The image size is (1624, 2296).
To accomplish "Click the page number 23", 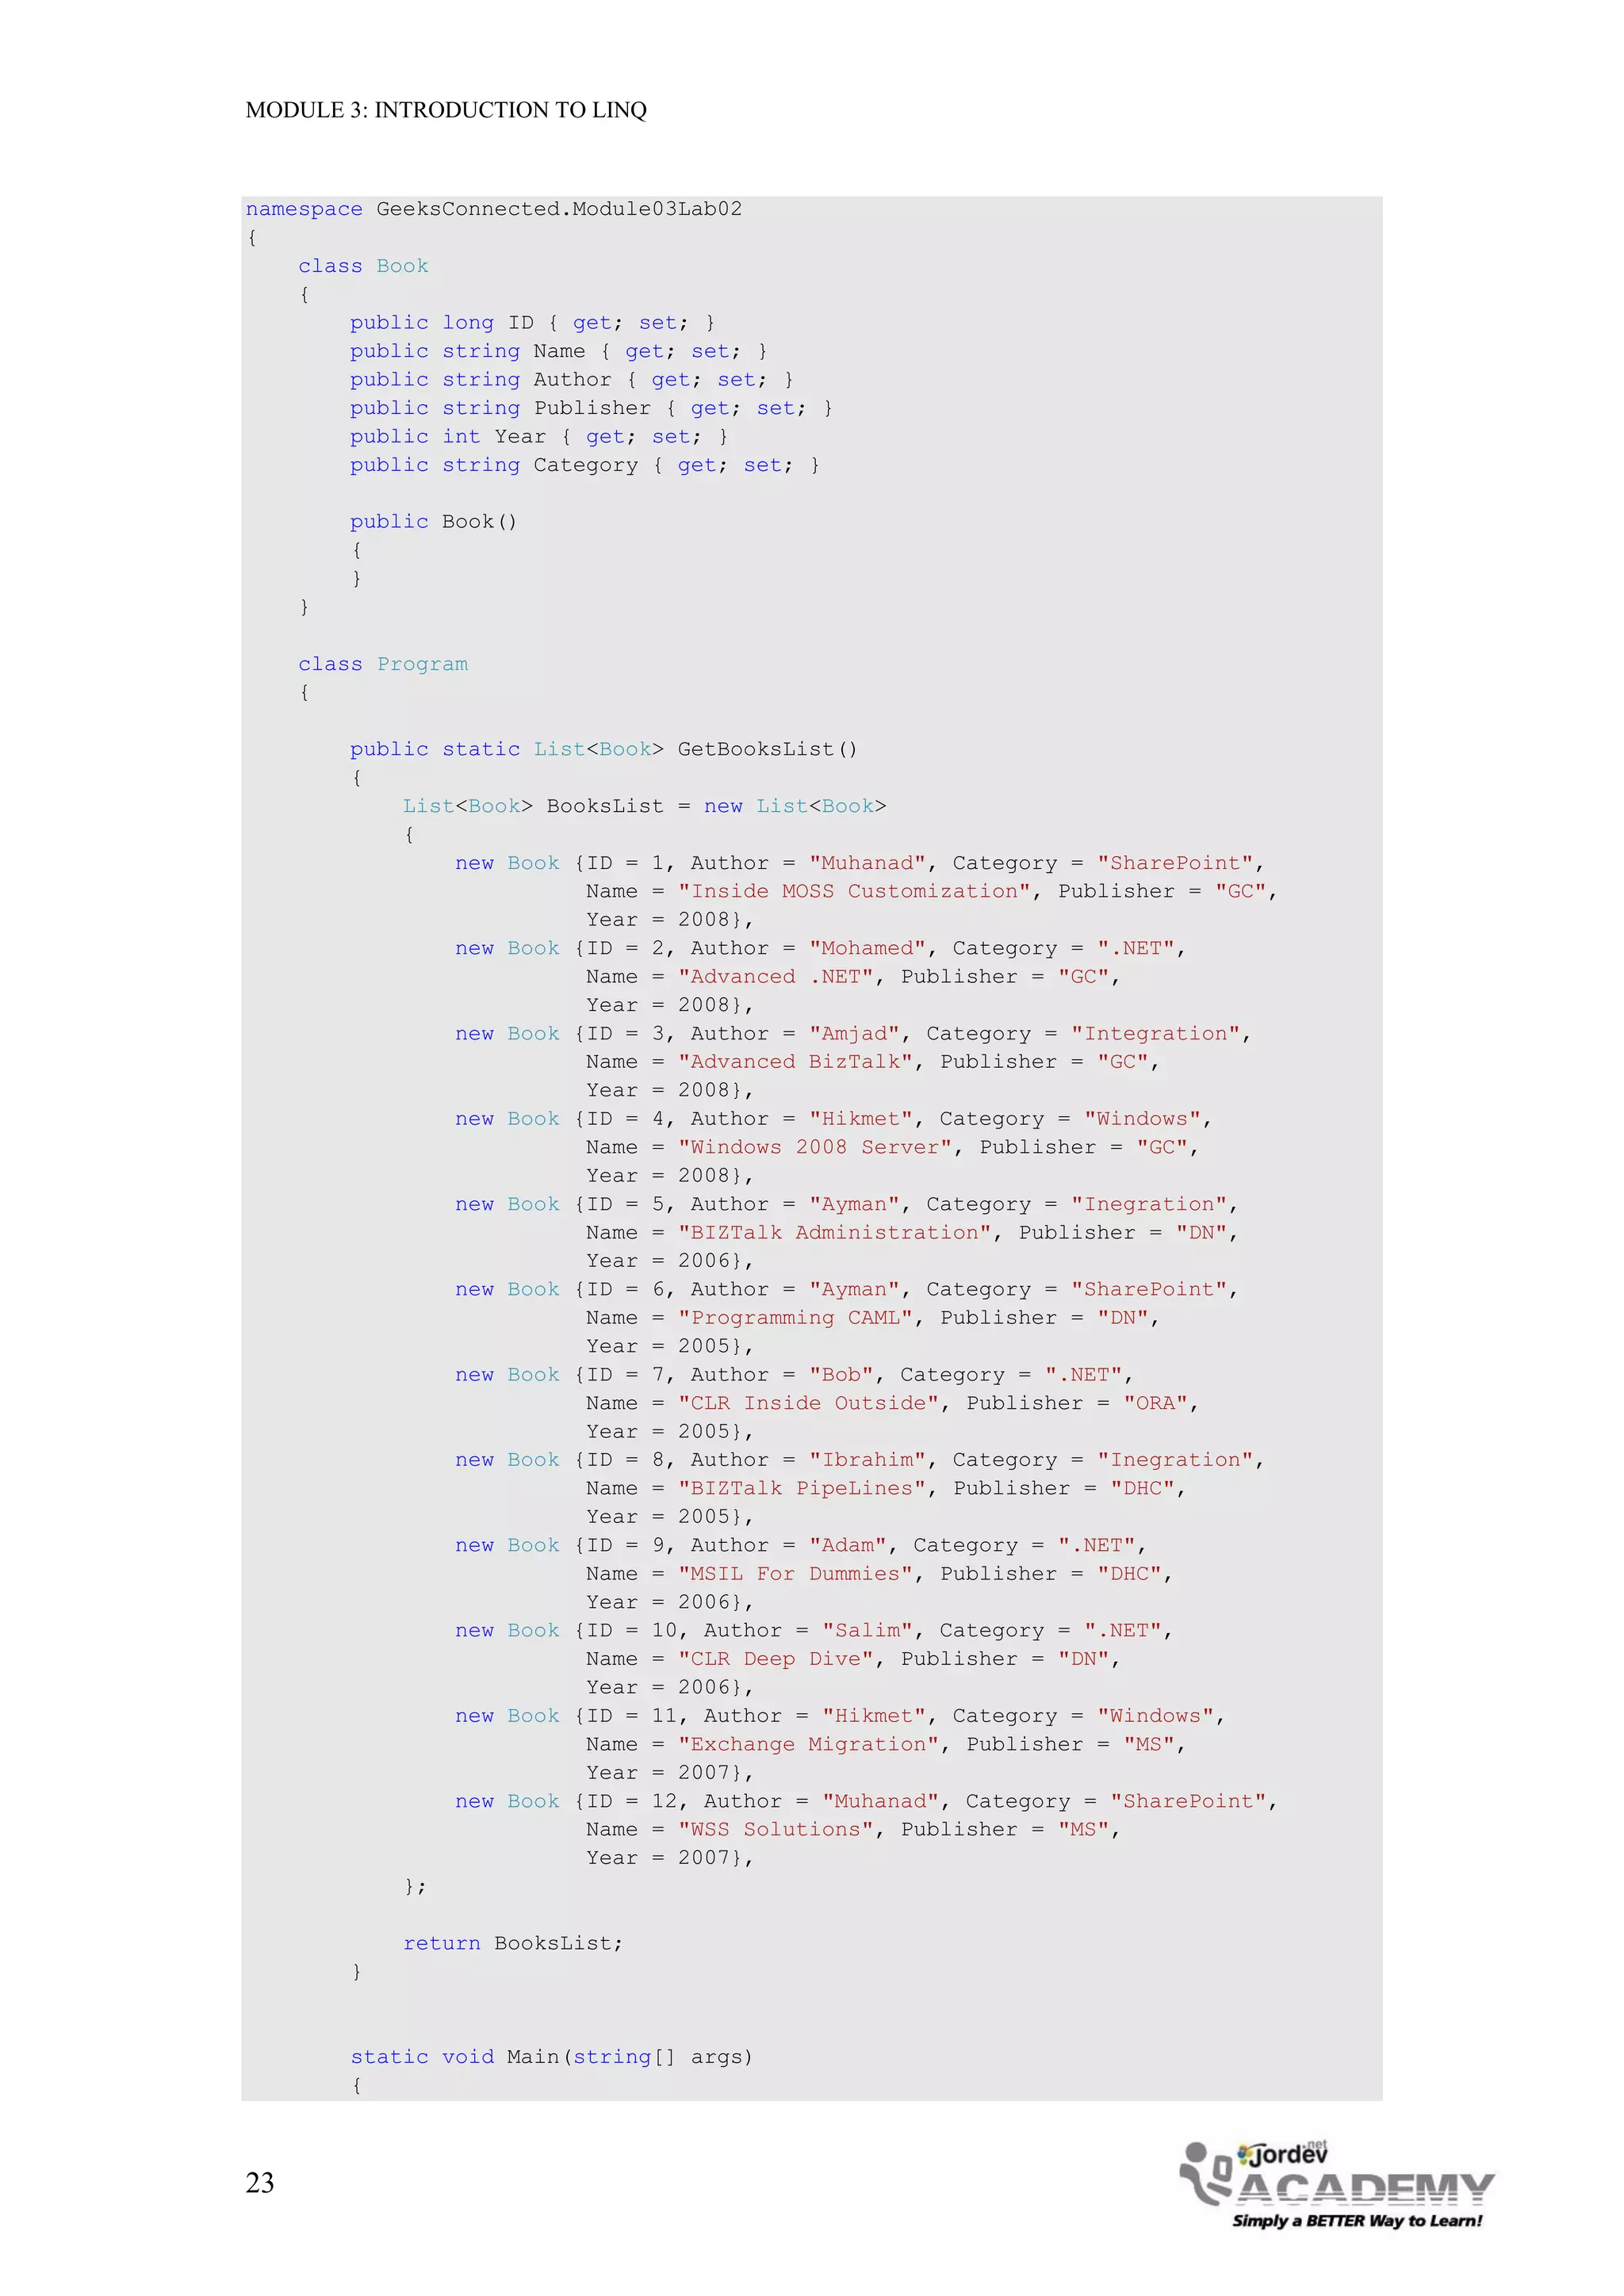I will point(260,2183).
